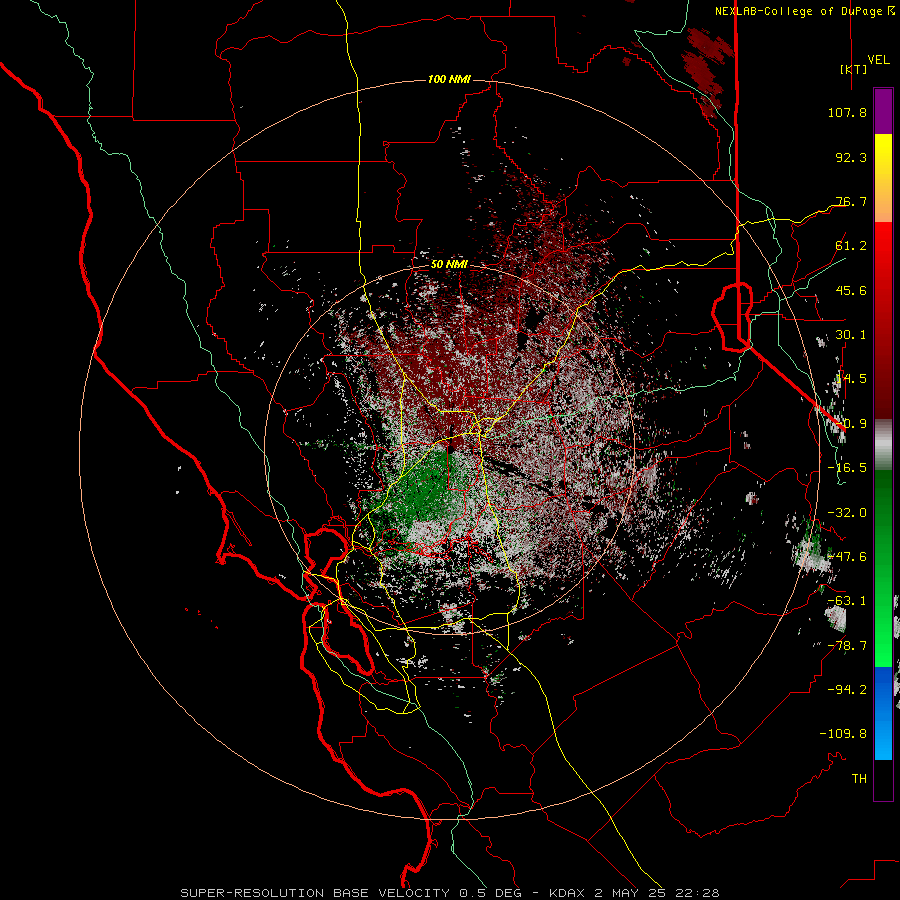Pick the purple segment of the velocity color bar

883,111
